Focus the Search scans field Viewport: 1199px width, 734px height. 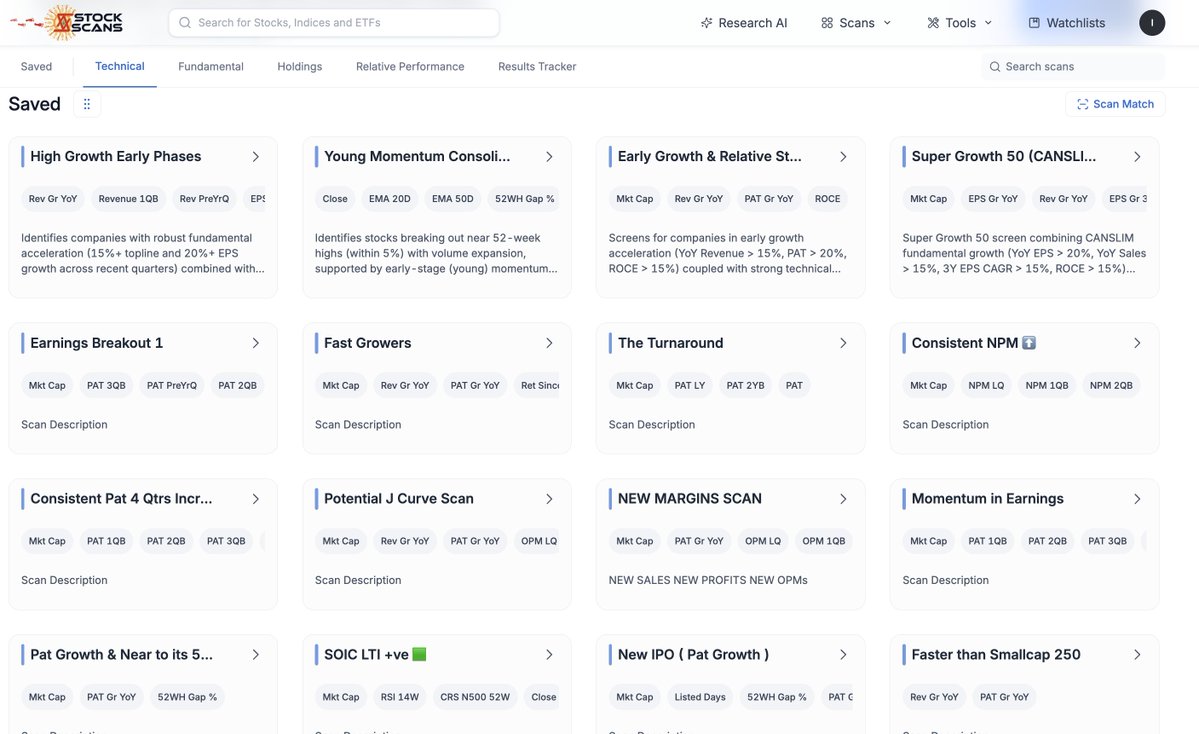click(x=1073, y=67)
